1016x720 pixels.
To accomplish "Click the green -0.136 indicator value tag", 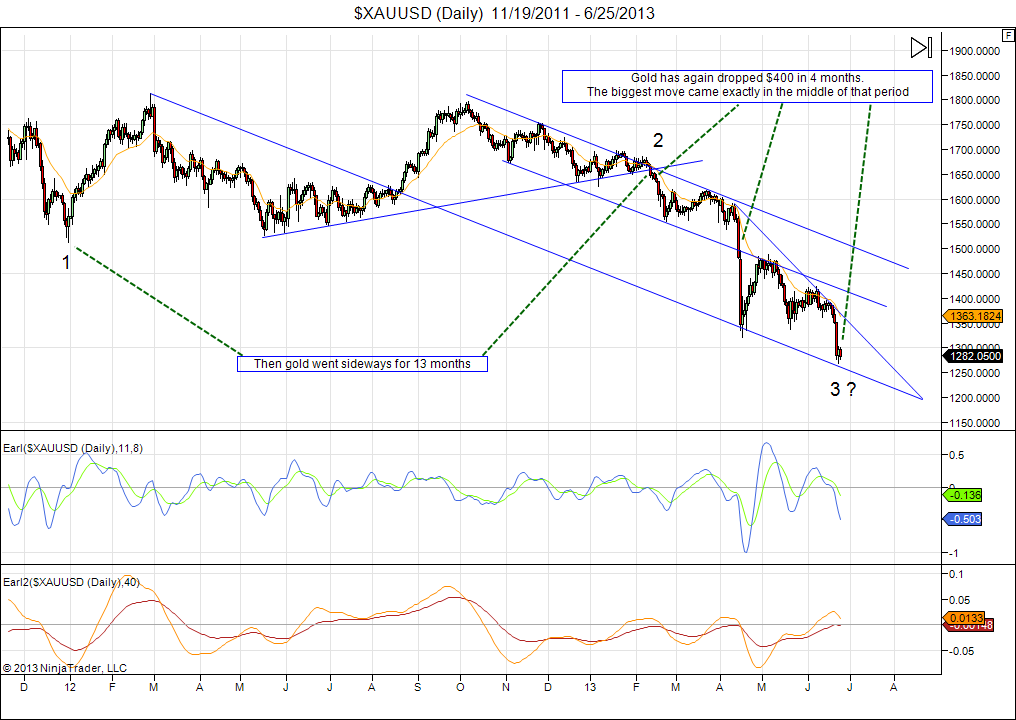I will [x=966, y=494].
